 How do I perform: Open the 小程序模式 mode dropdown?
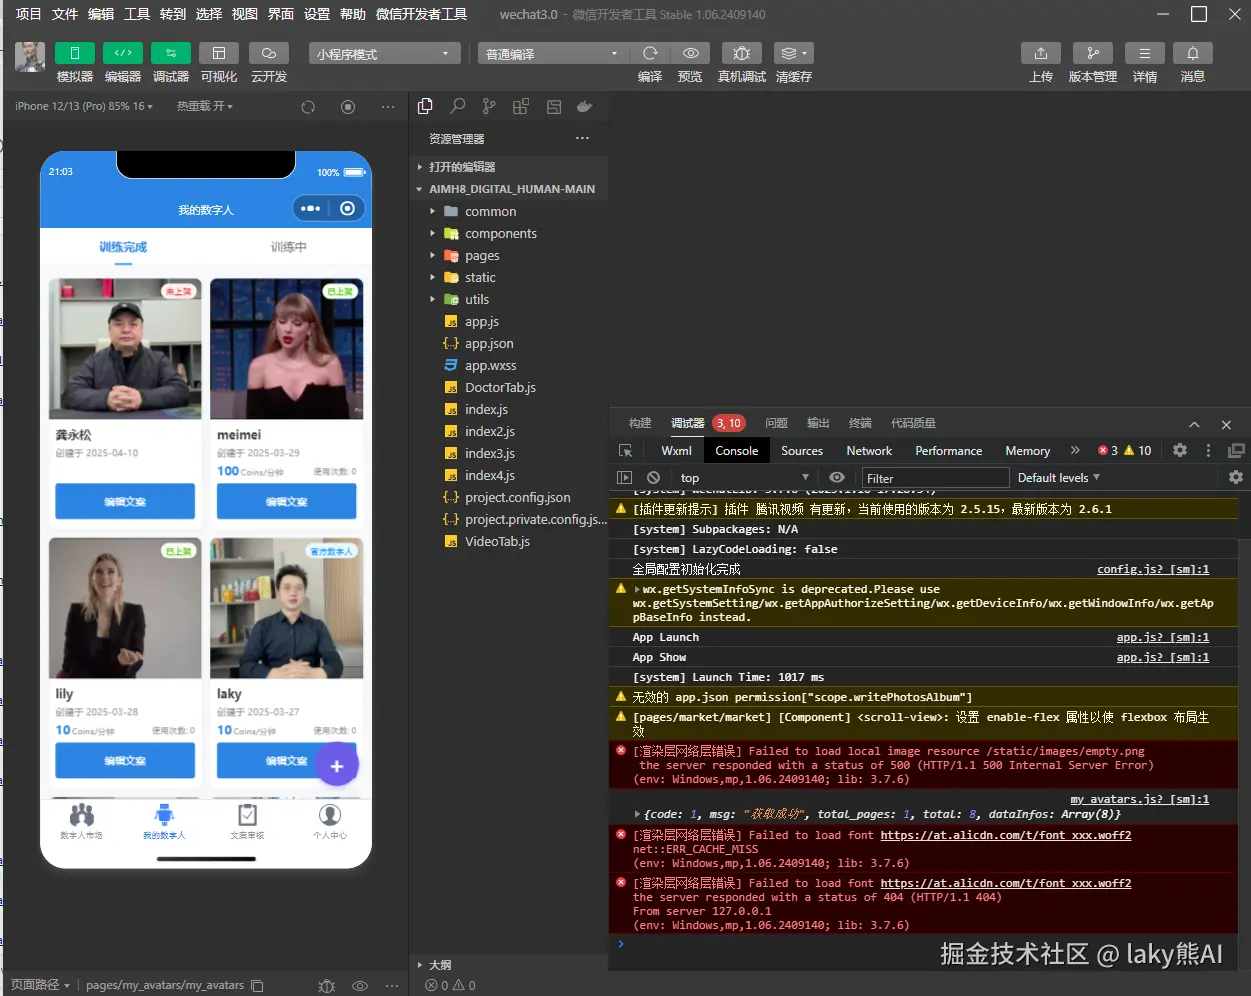(385, 54)
